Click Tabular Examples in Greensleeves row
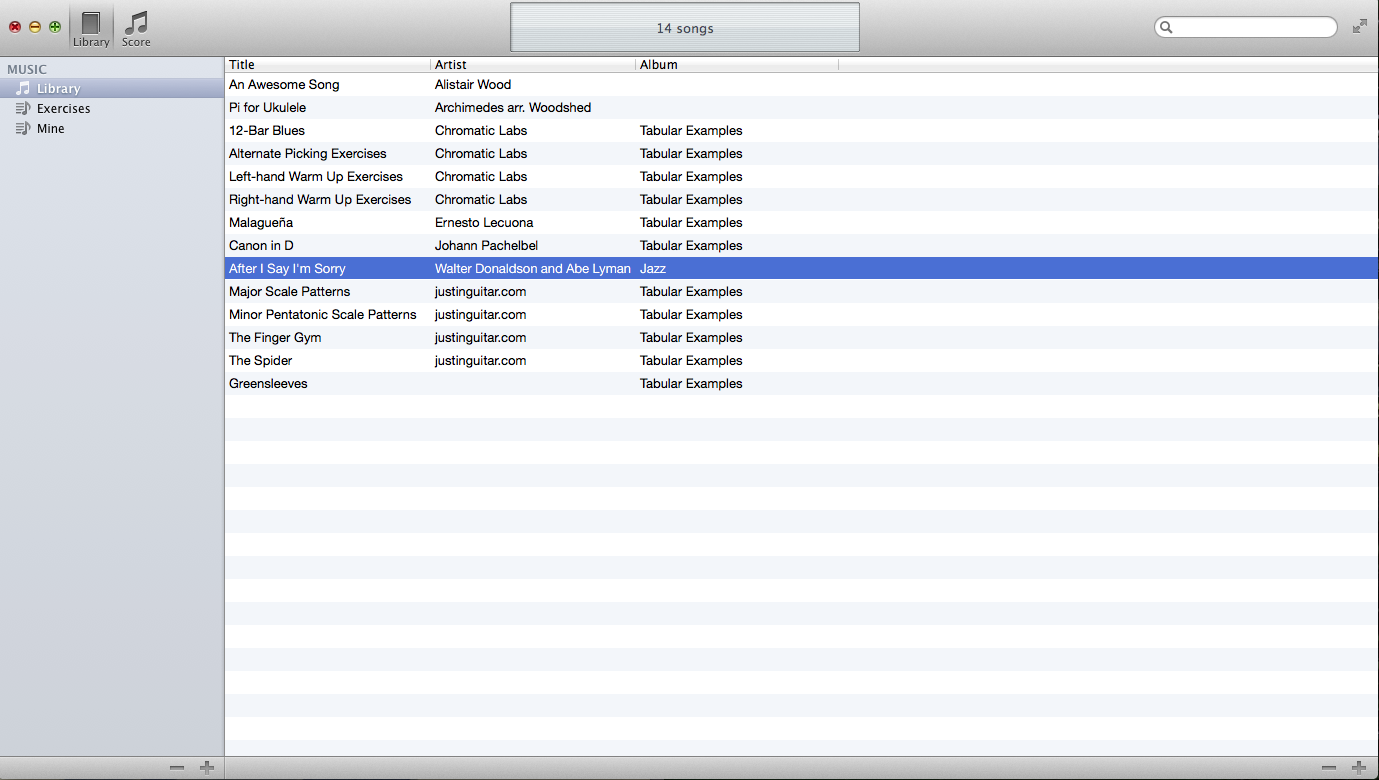Image resolution: width=1379 pixels, height=780 pixels. pos(691,384)
